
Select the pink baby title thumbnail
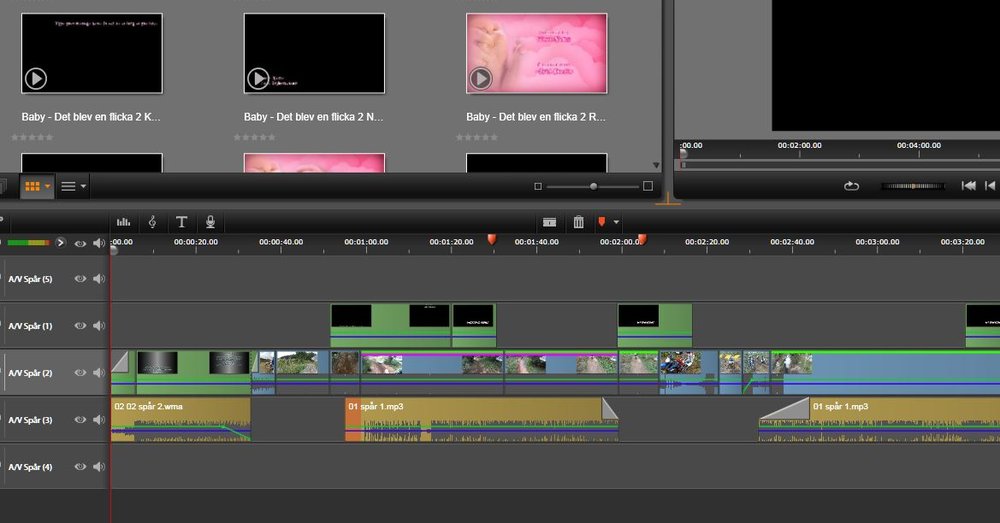click(536, 53)
